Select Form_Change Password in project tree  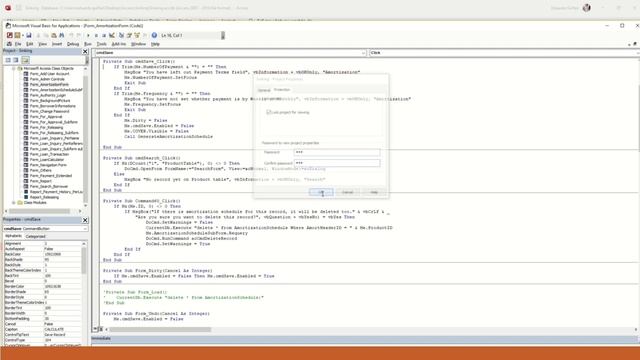(49, 111)
